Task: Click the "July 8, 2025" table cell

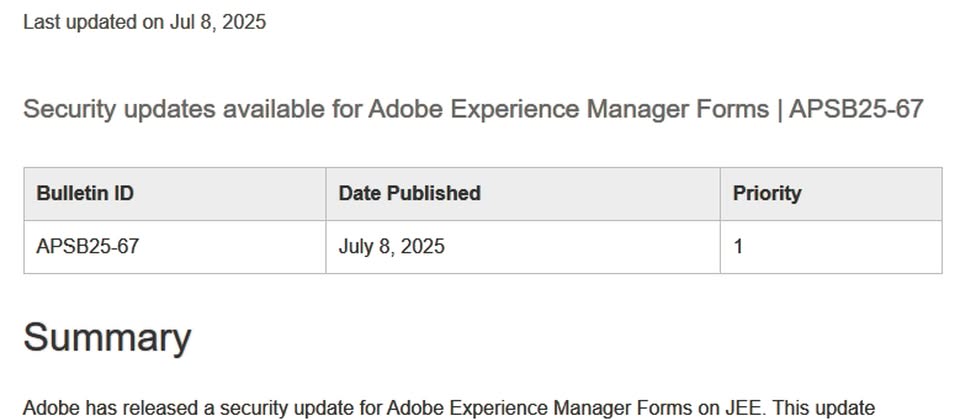Action: tap(523, 247)
